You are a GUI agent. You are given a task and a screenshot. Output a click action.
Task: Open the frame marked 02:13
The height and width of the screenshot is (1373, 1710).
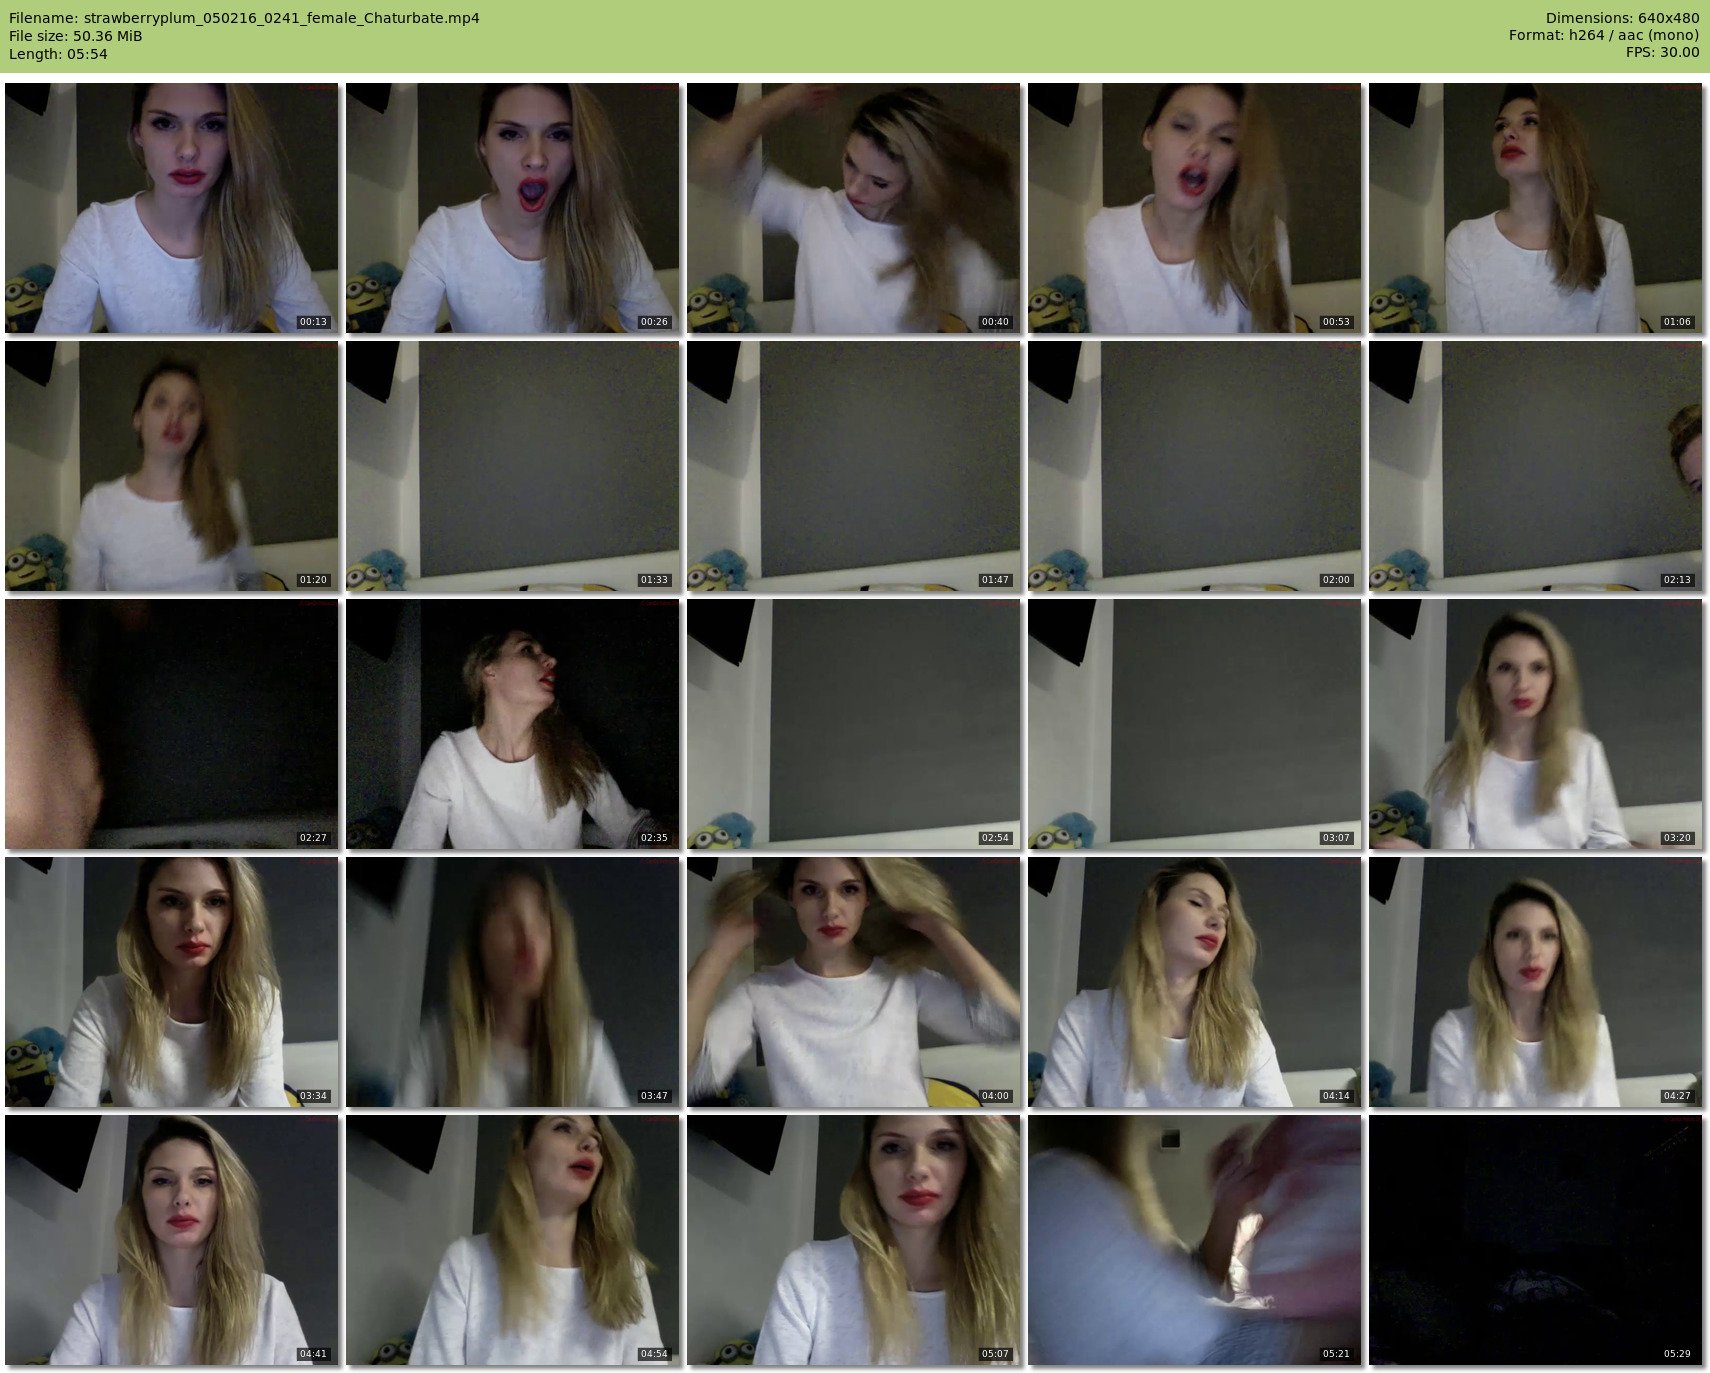(1536, 466)
